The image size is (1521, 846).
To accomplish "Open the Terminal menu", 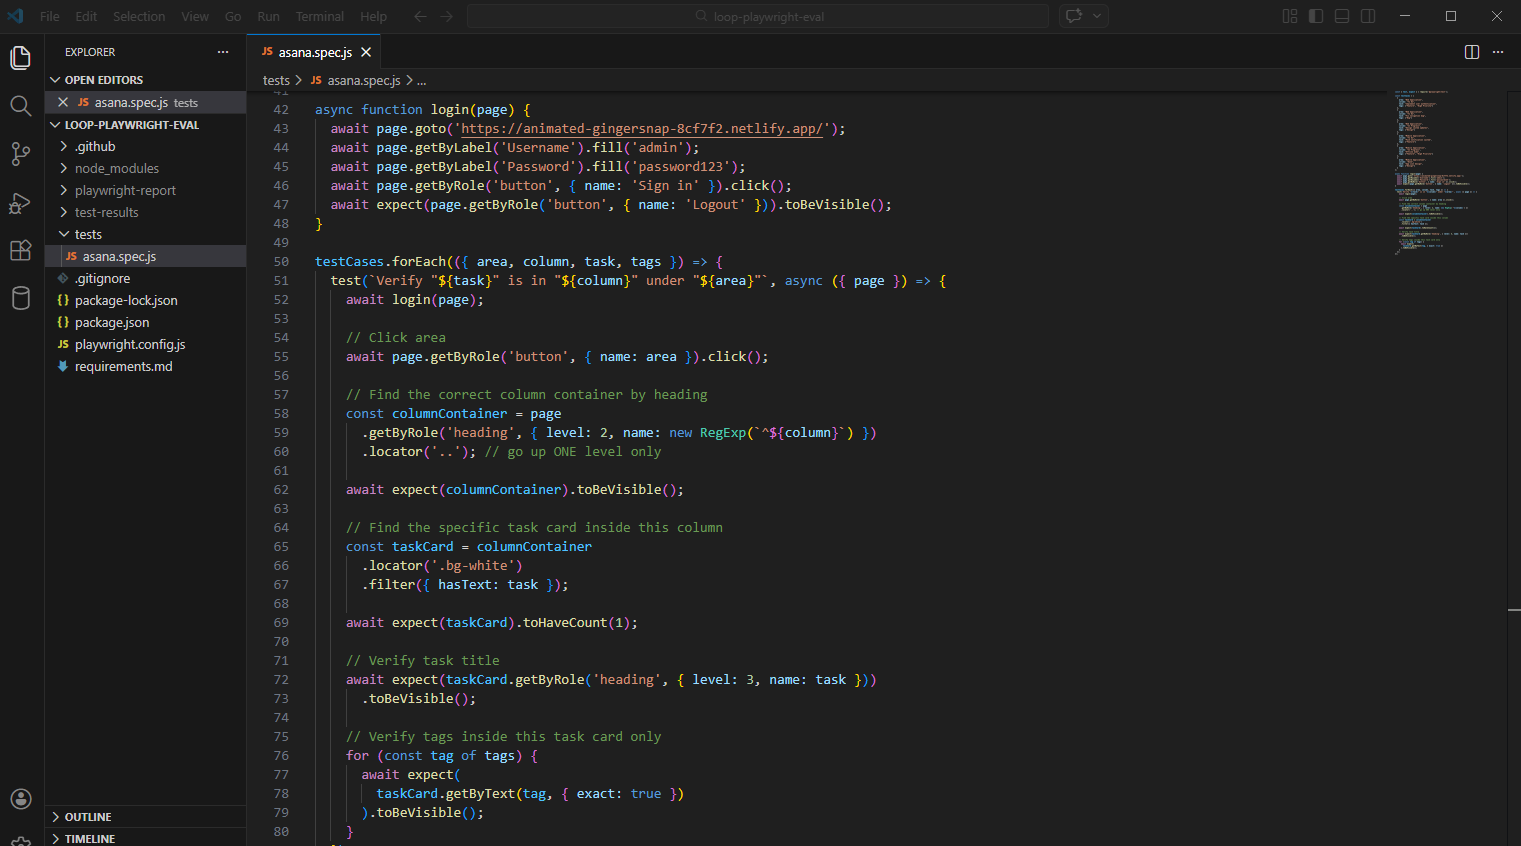I will point(319,16).
